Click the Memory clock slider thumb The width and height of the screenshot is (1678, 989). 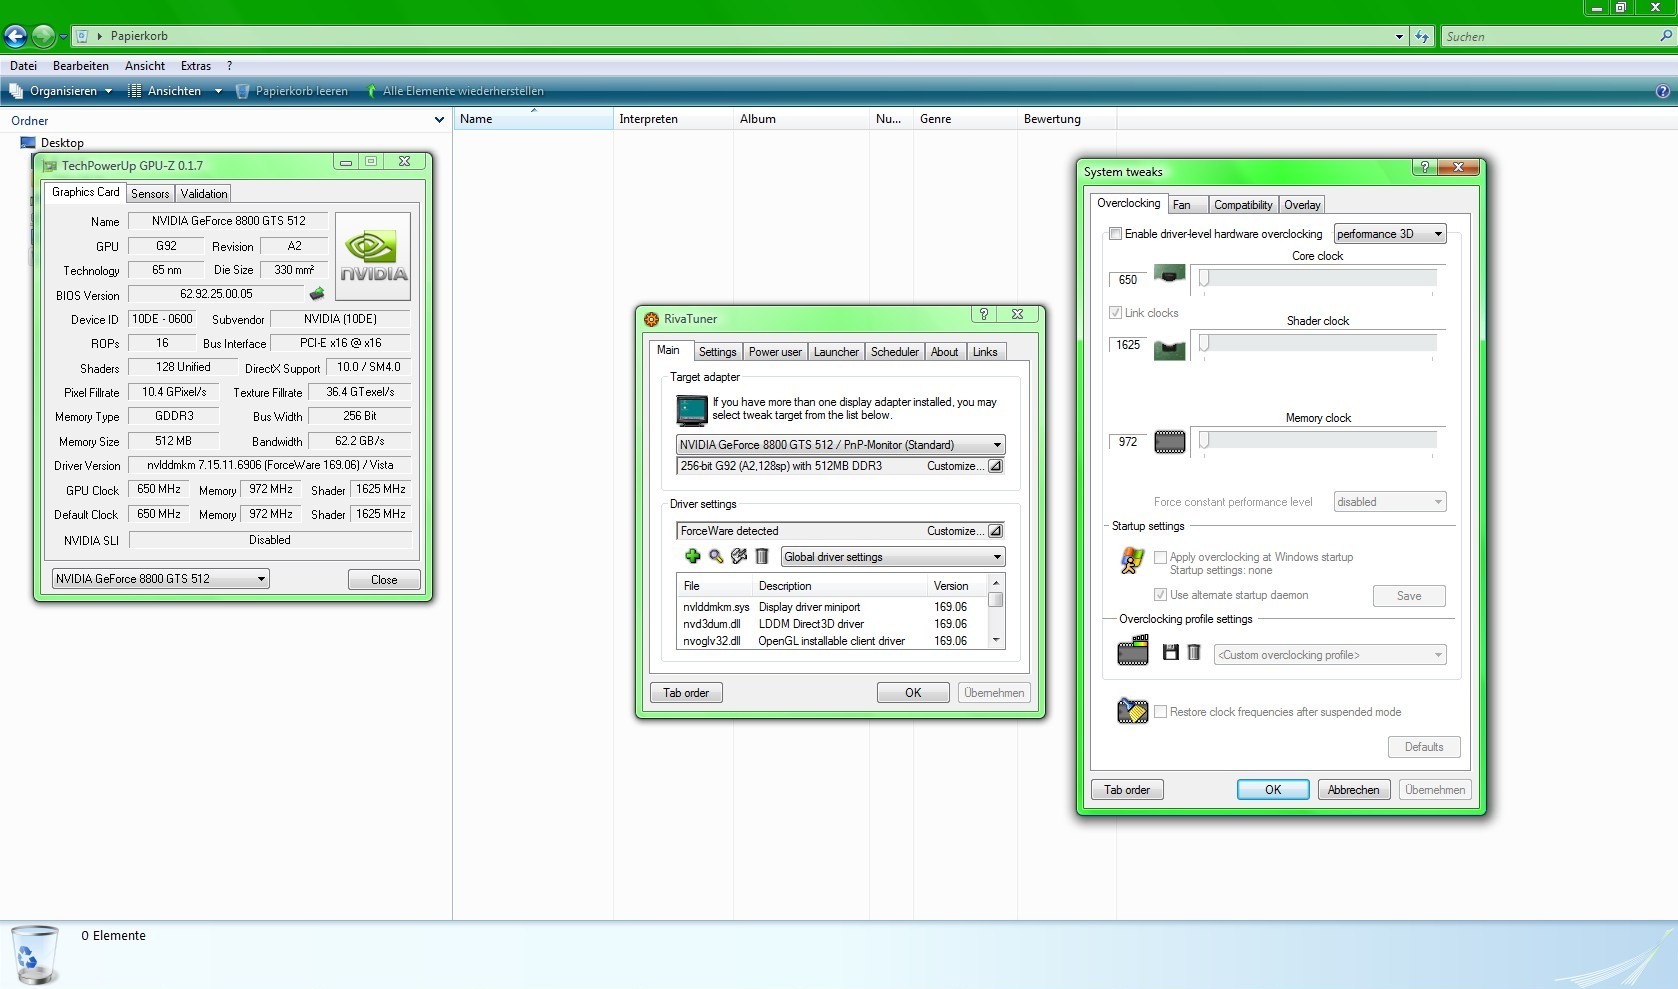pos(1205,440)
